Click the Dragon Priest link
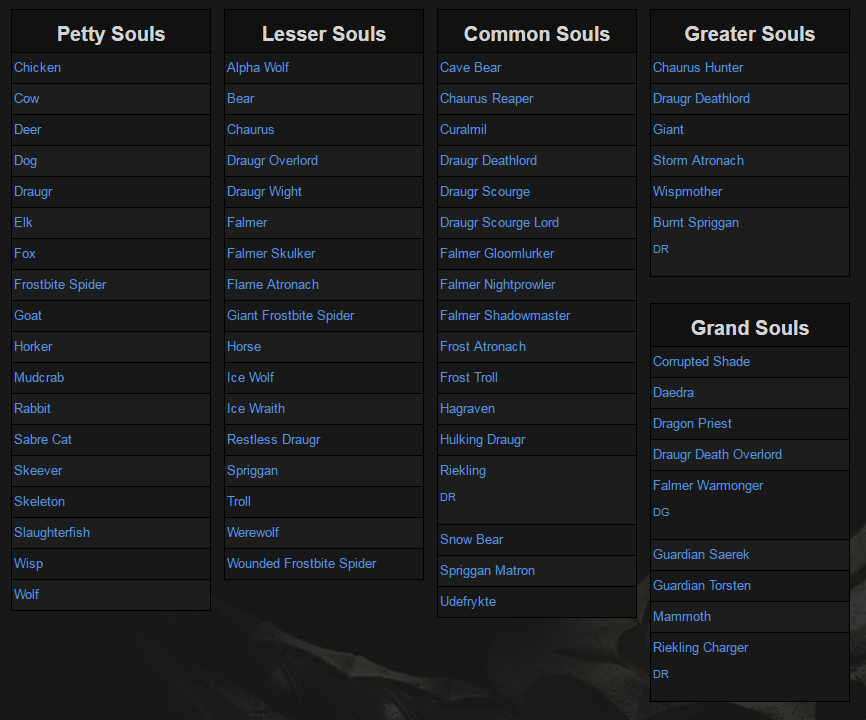866x720 pixels. 692,424
